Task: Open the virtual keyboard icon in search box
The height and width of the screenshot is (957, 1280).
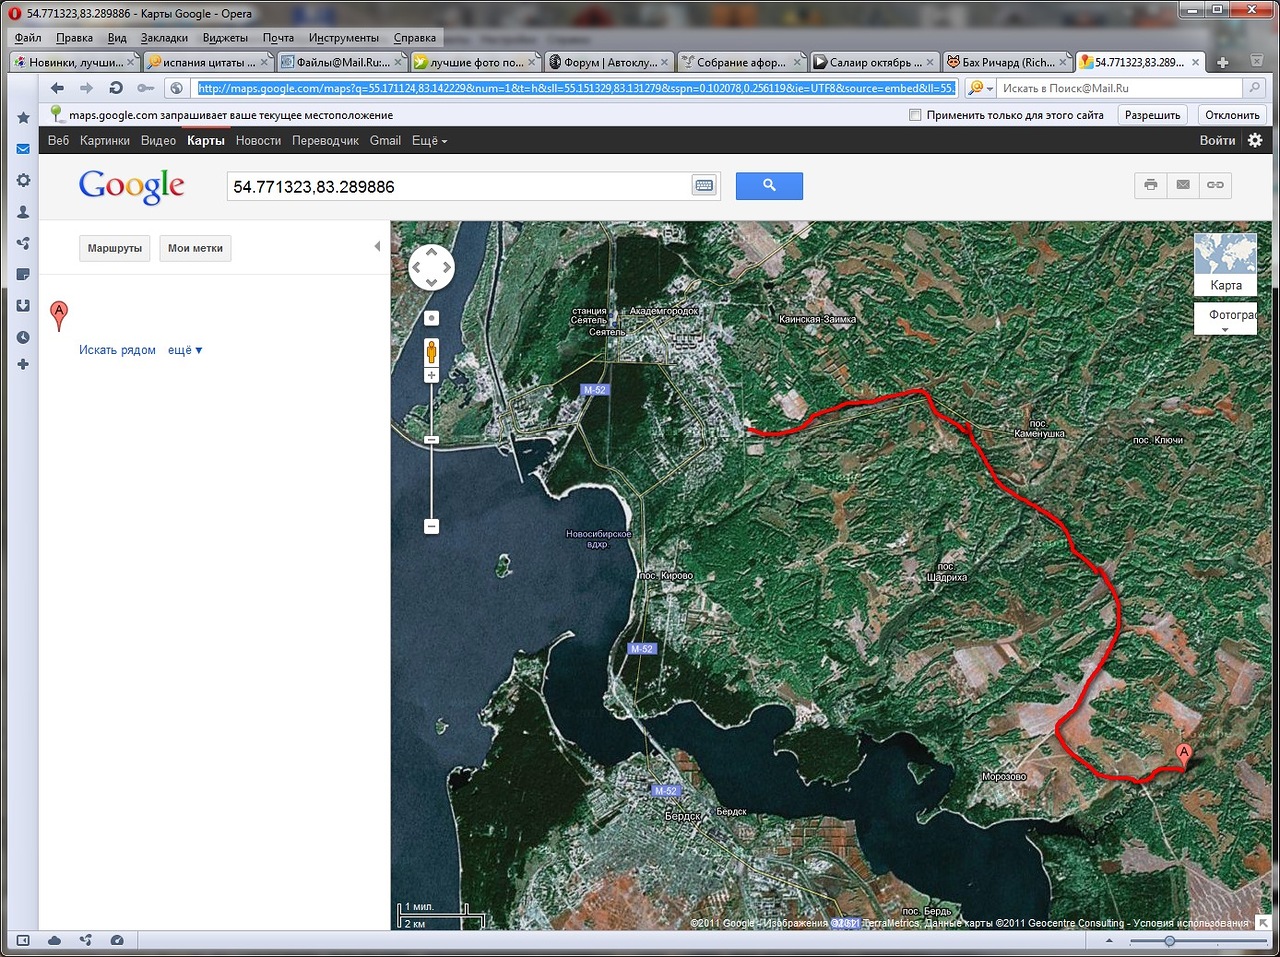Action: point(704,186)
